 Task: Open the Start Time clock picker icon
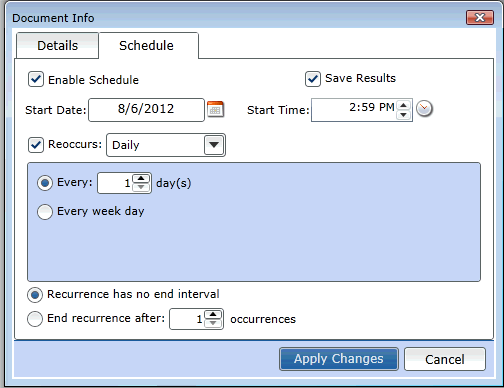pyautogui.click(x=424, y=109)
